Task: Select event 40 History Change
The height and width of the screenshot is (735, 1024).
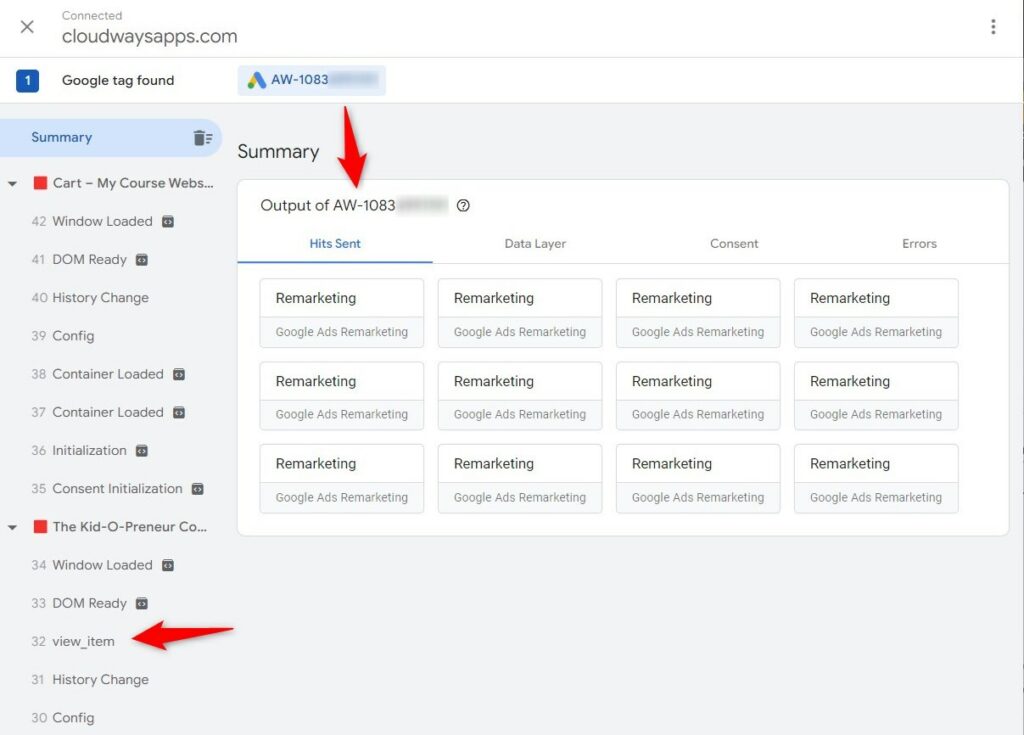Action: click(x=90, y=298)
